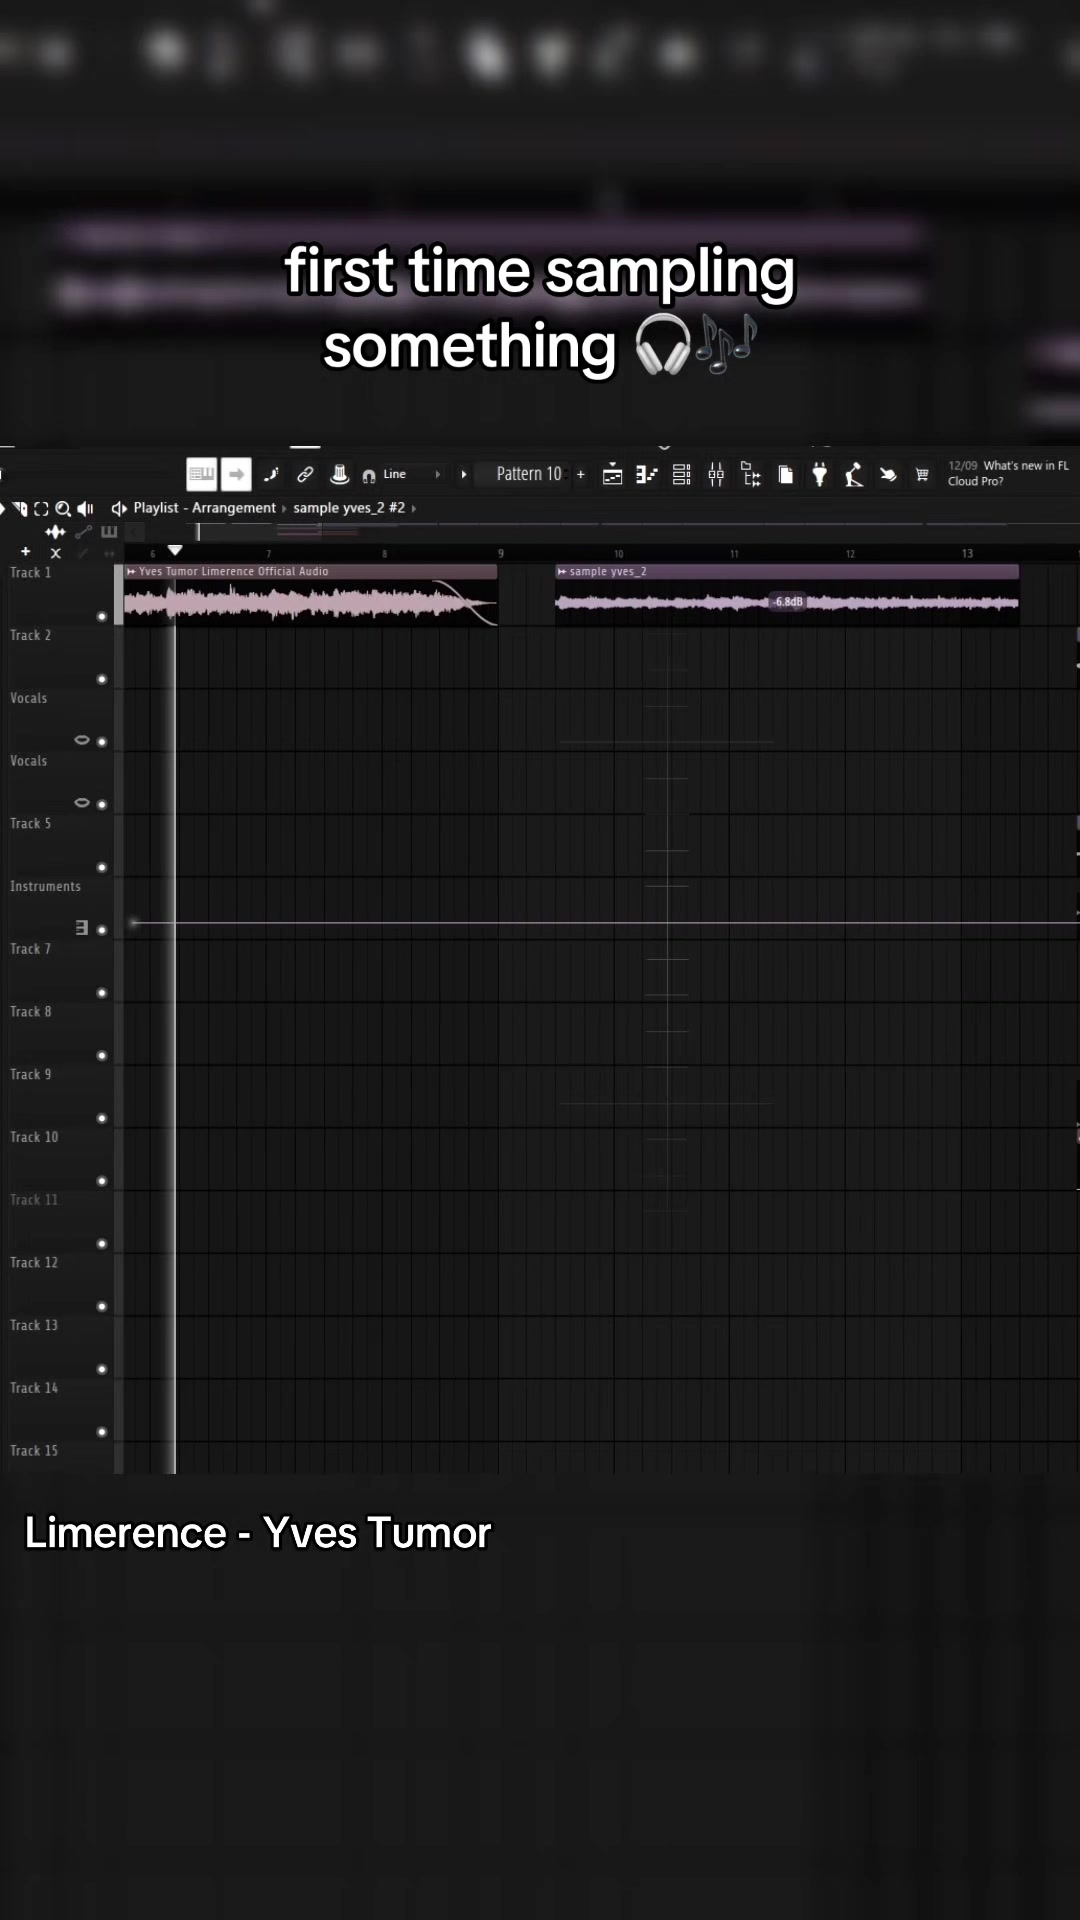Mute Track 7 using its dot toggle

[x=101, y=992]
